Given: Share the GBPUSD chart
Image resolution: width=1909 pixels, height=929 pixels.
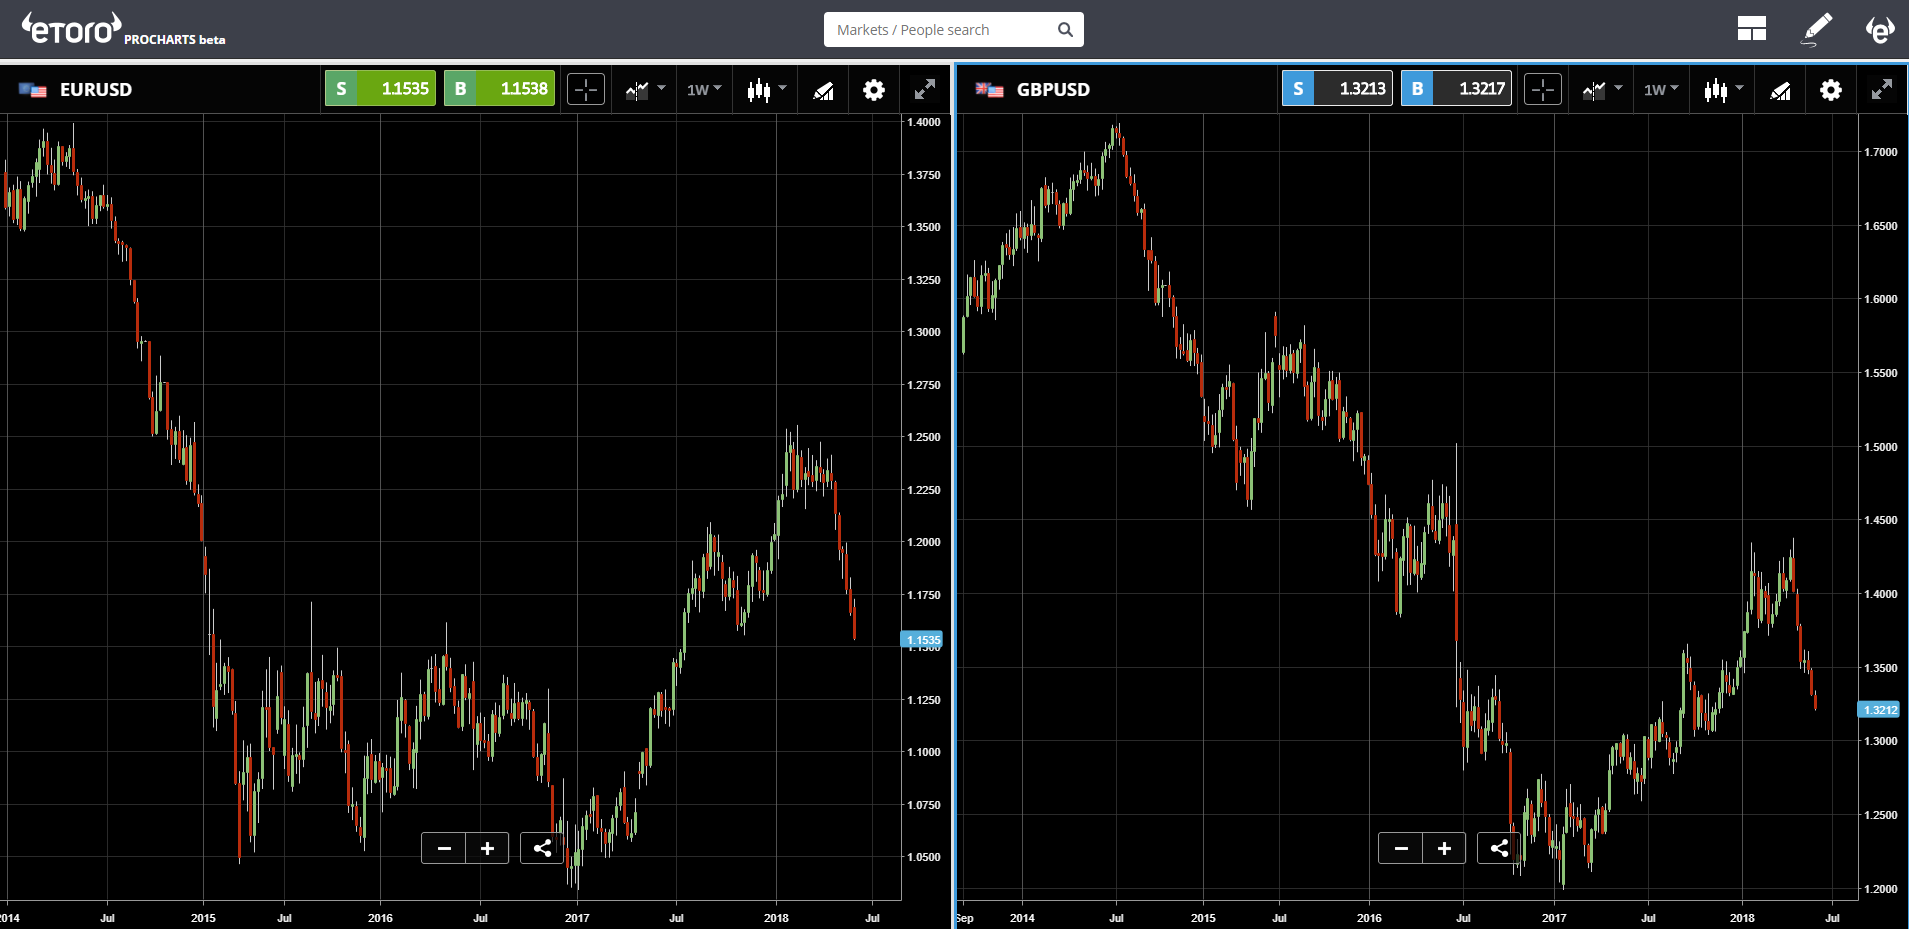Looking at the screenshot, I should (1499, 848).
